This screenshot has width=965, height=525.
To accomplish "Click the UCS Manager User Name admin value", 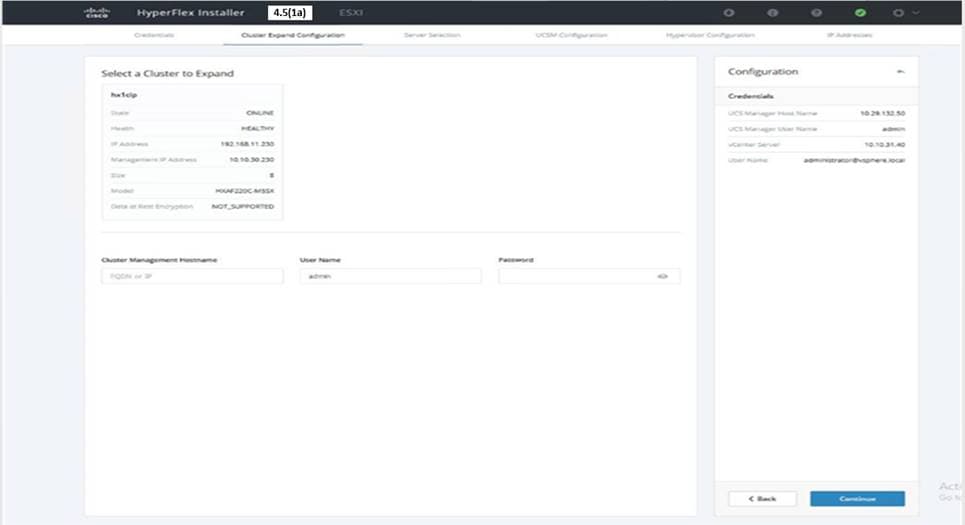I will 893,129.
